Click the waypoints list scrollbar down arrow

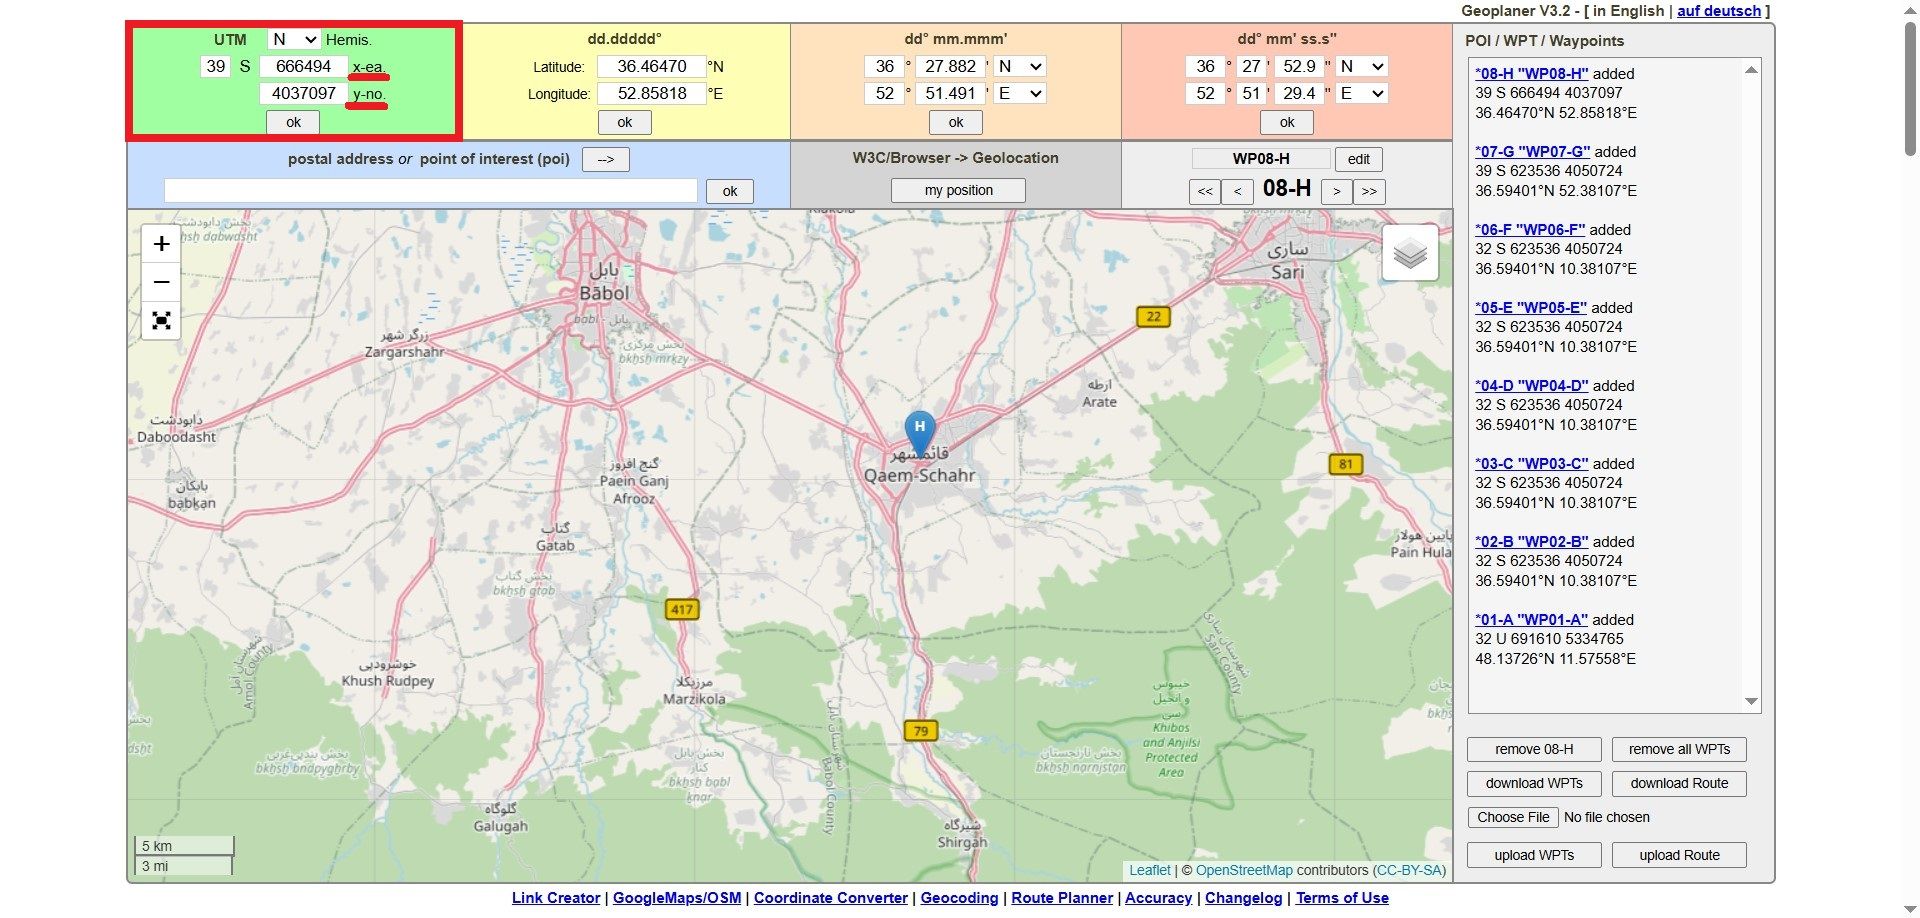coord(1751,702)
